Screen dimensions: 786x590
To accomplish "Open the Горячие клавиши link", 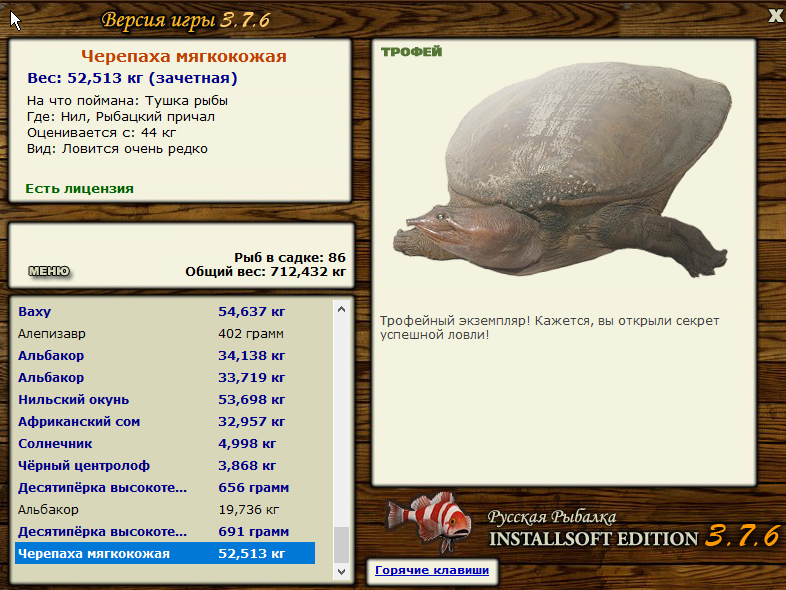I will tap(432, 570).
